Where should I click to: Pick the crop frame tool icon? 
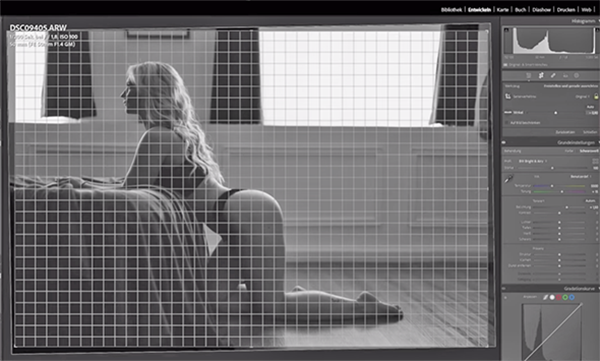(508, 96)
